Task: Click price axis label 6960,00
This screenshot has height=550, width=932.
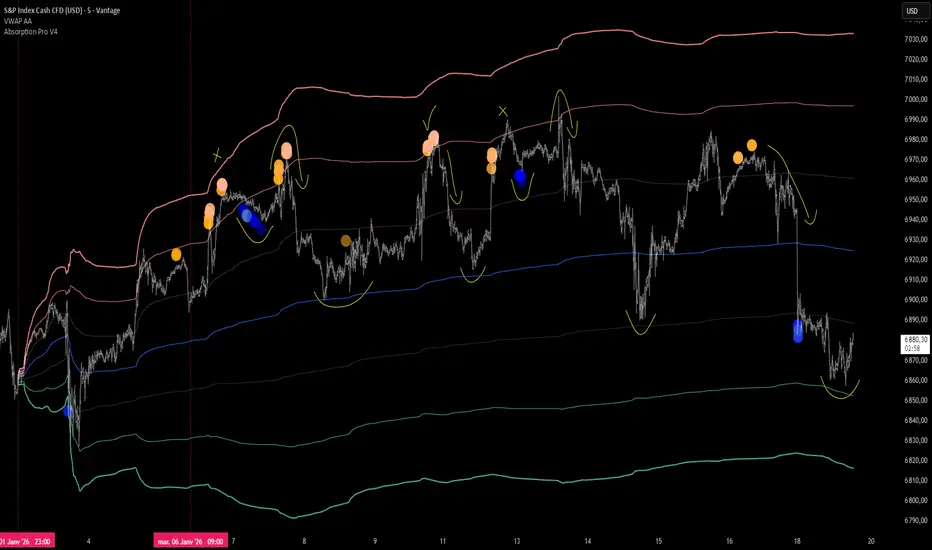Action: click(x=916, y=180)
